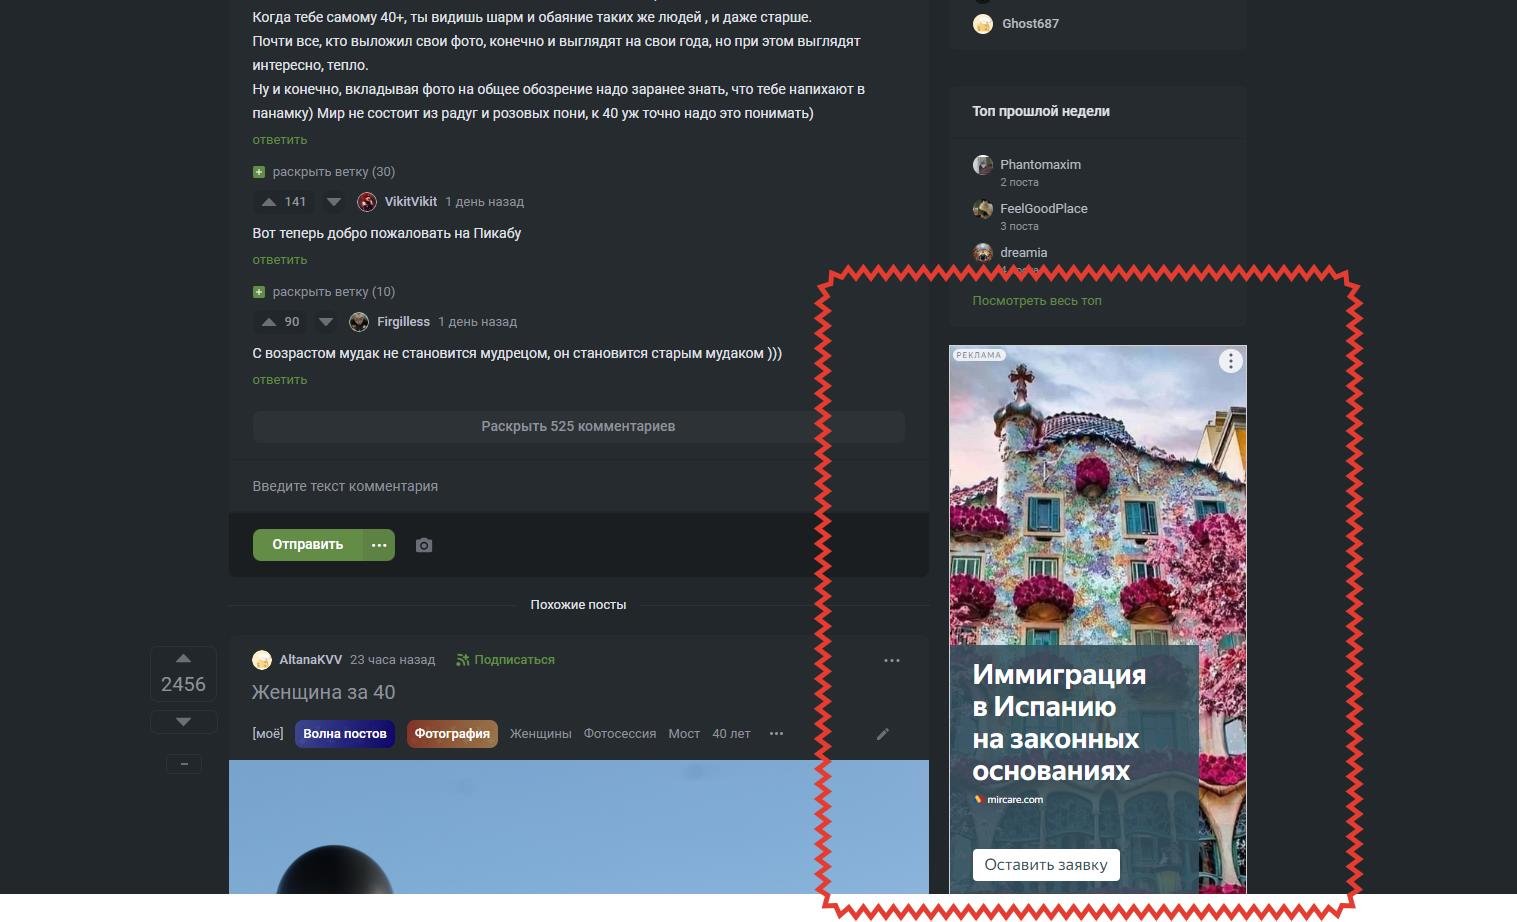Select the Фотография tag

[452, 733]
